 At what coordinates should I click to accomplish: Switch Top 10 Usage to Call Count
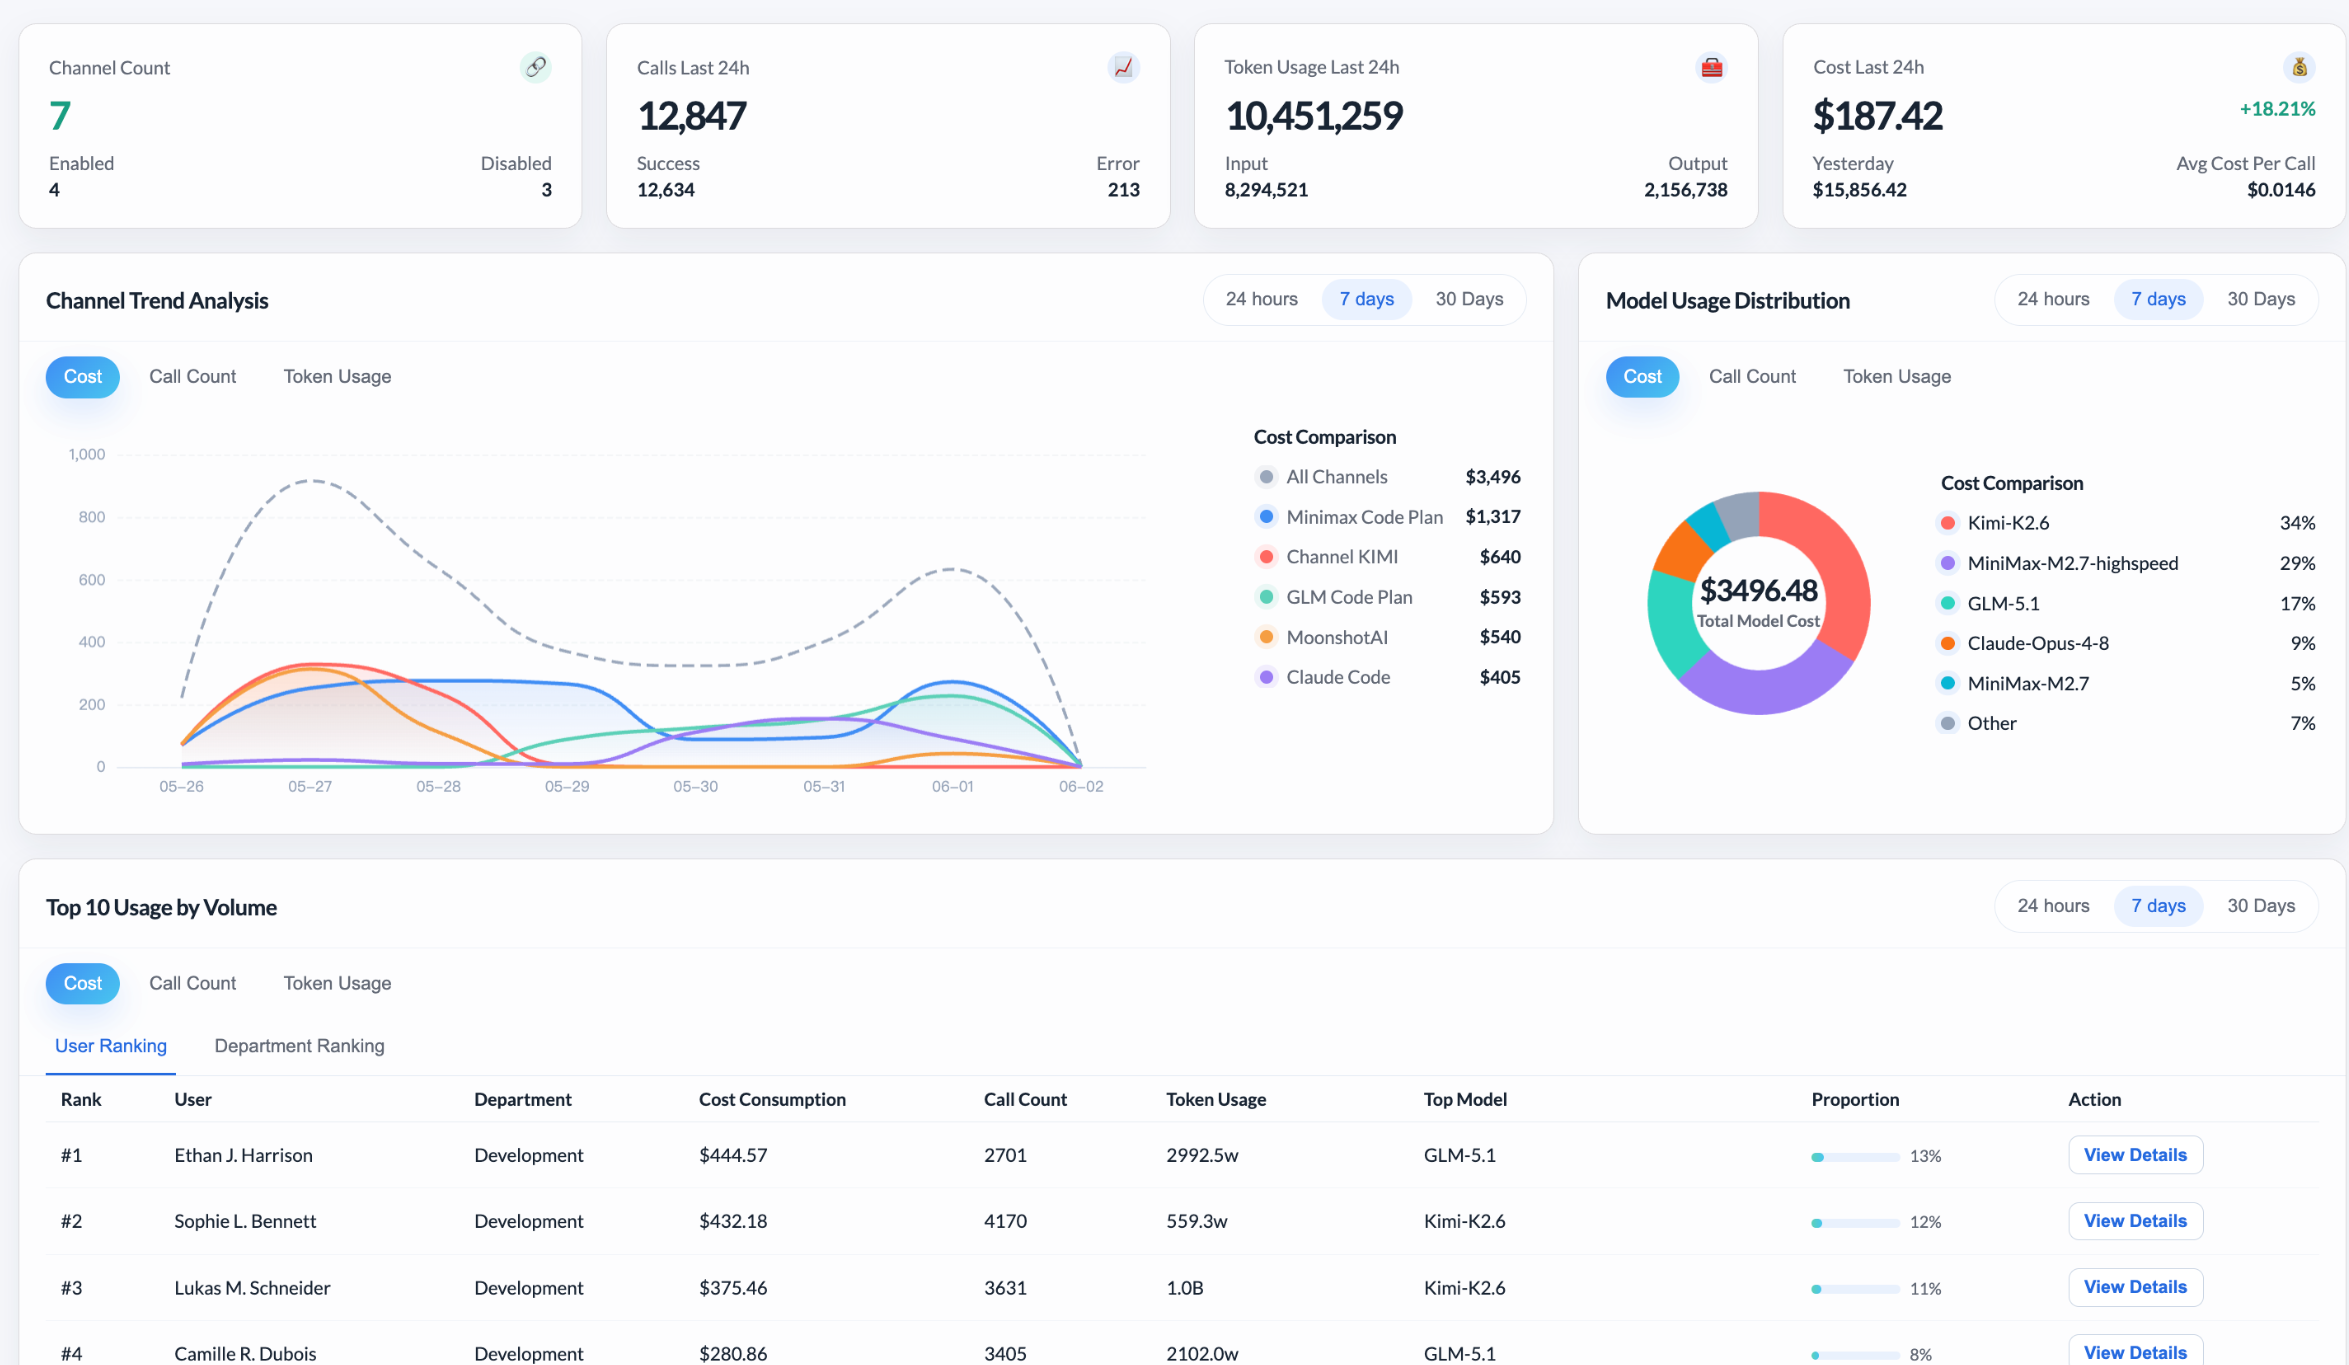point(193,984)
